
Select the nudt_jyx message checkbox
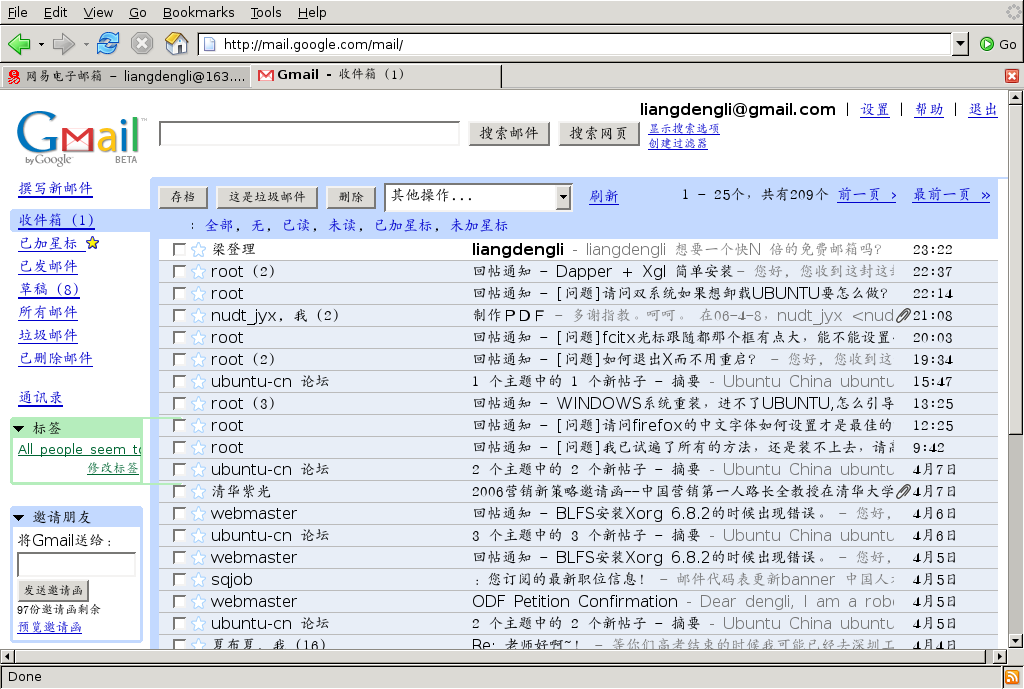pyautogui.click(x=179, y=315)
